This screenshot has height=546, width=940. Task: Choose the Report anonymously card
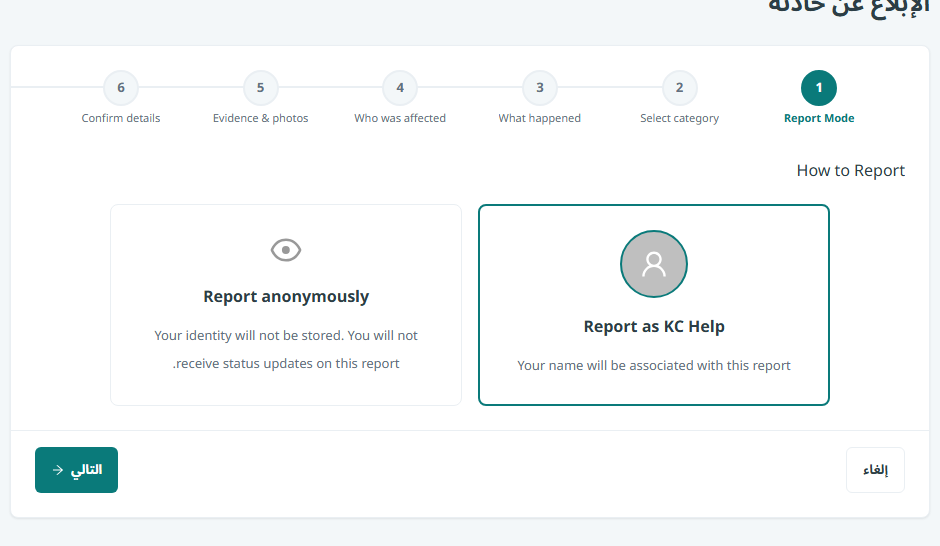pos(286,305)
